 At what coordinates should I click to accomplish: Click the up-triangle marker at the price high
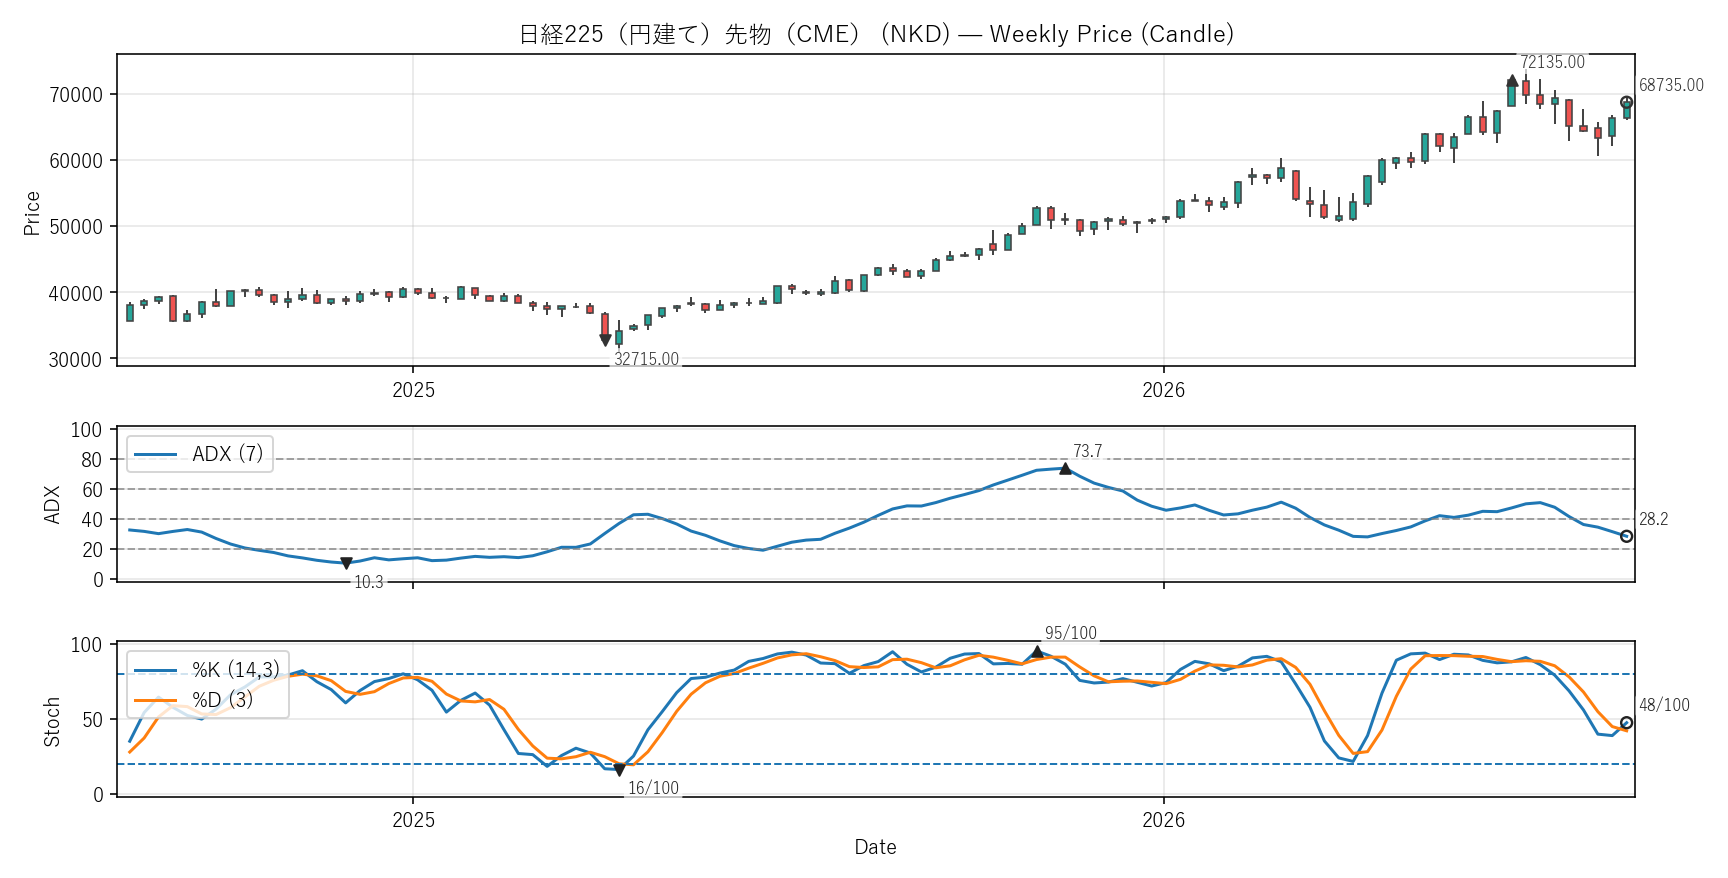click(x=1512, y=80)
